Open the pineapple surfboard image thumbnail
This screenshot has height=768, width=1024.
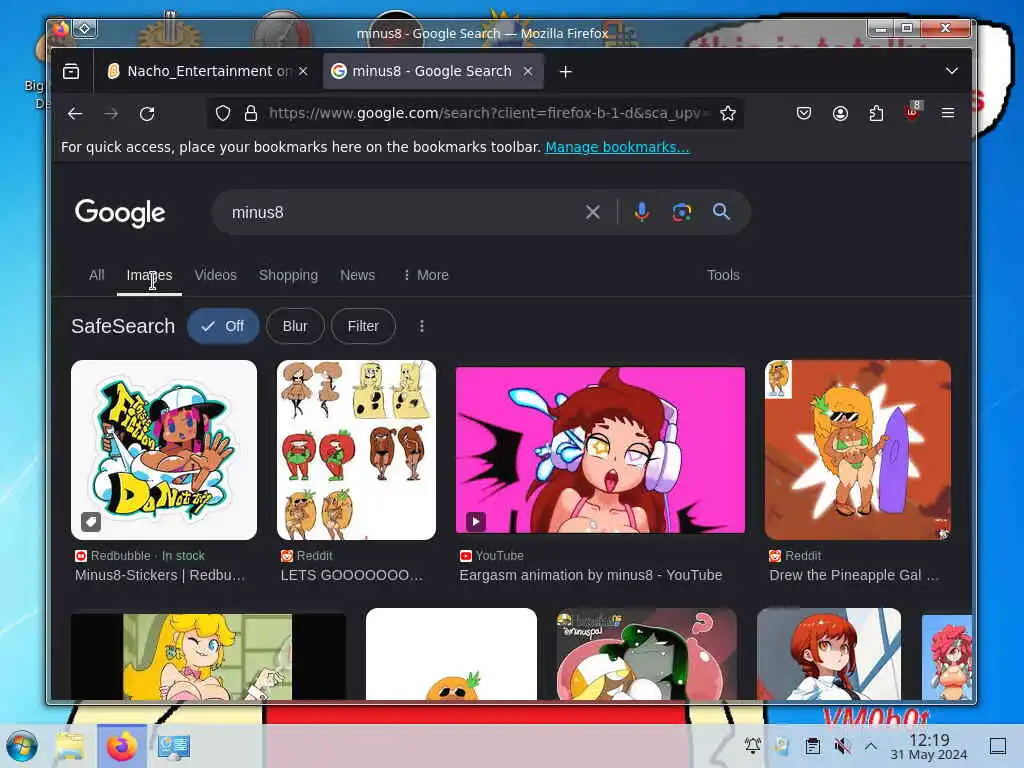[x=858, y=450]
